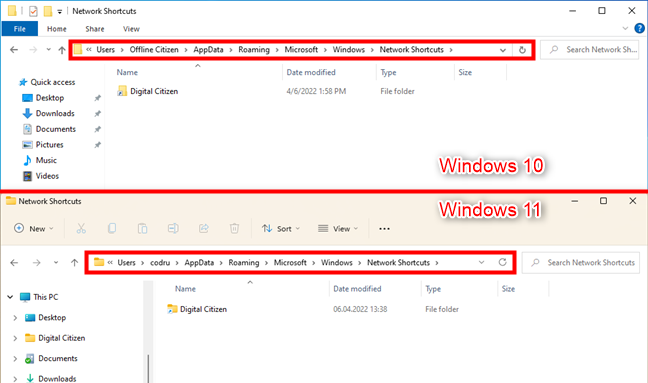Open Windows 11 address bar history dropdown

click(x=481, y=262)
